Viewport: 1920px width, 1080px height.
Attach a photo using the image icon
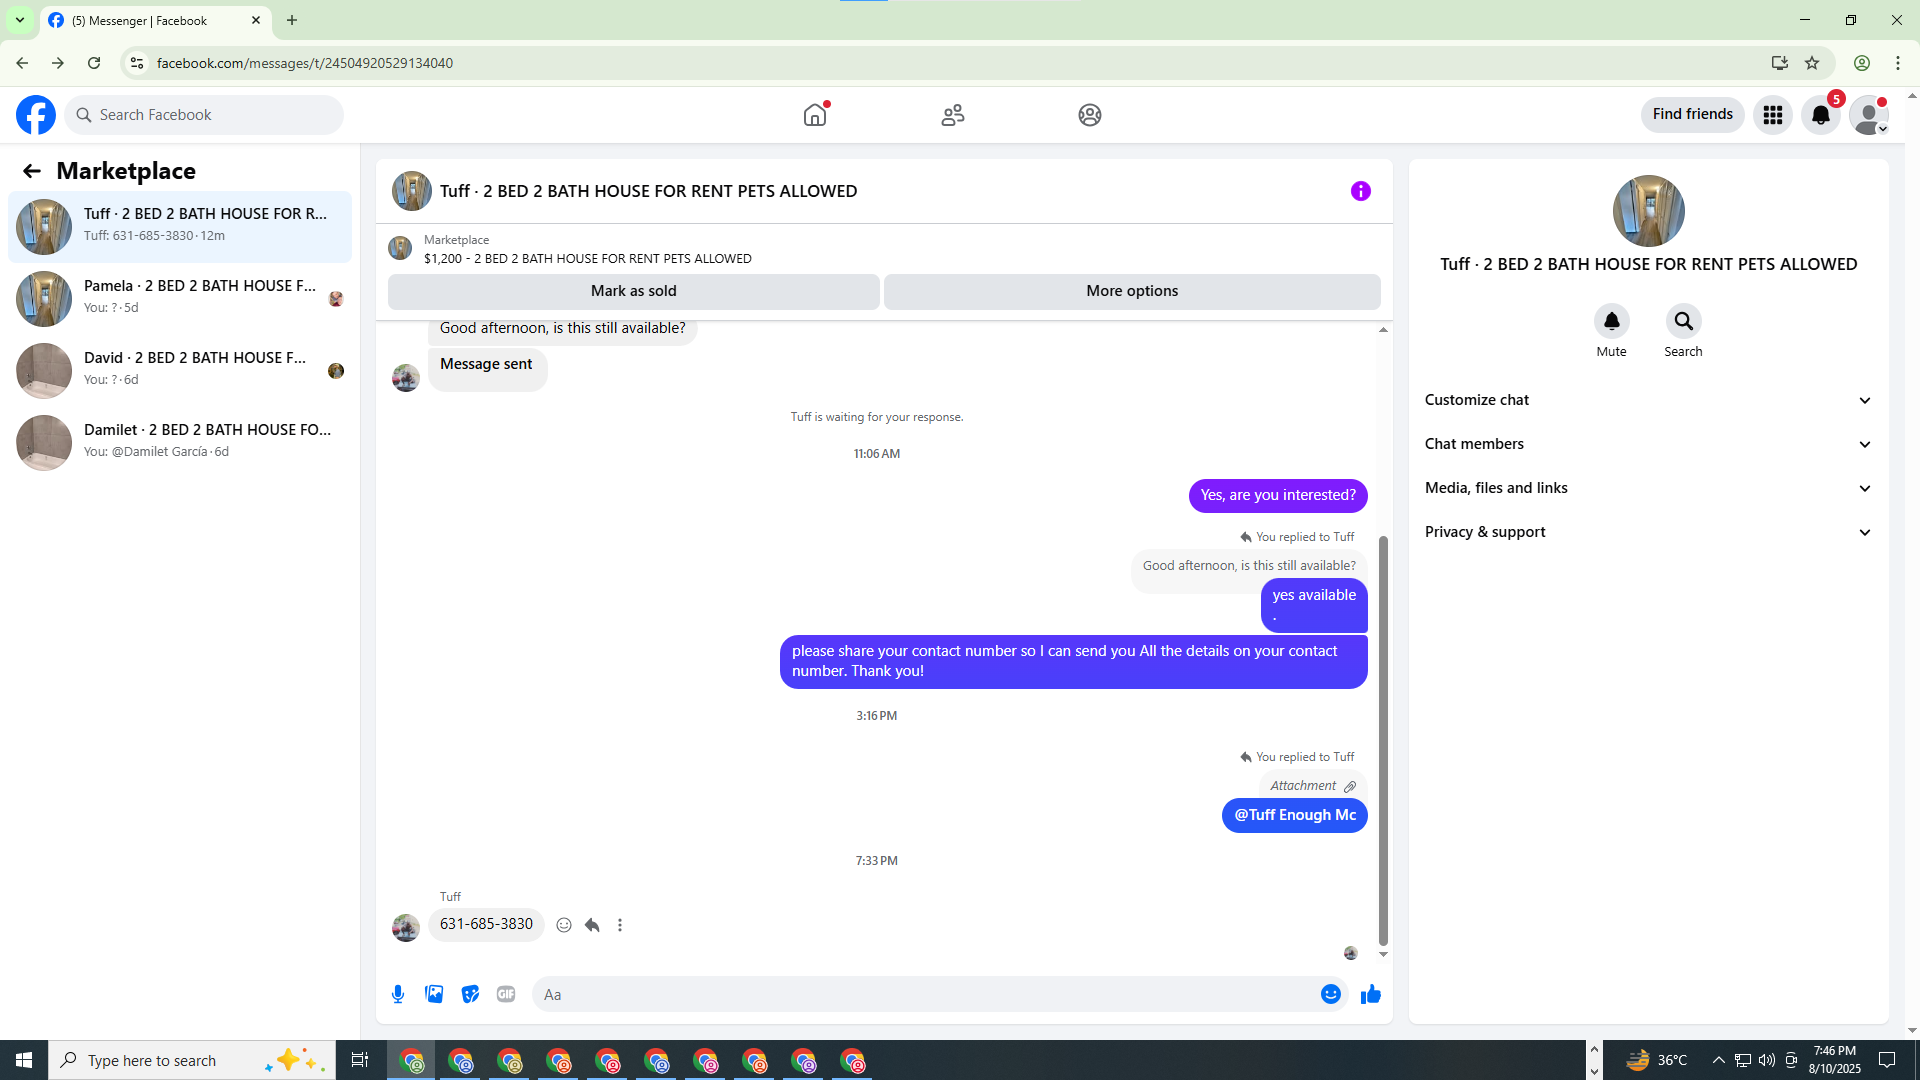pyautogui.click(x=434, y=994)
